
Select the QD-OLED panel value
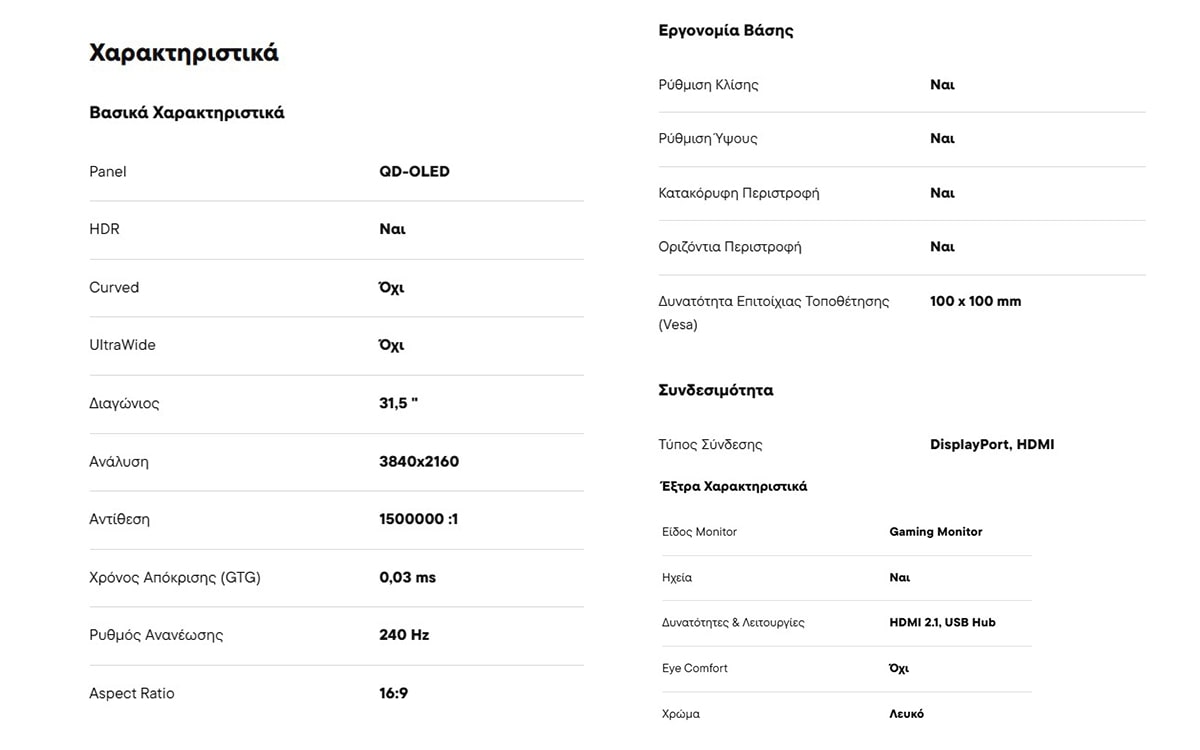[x=414, y=172]
